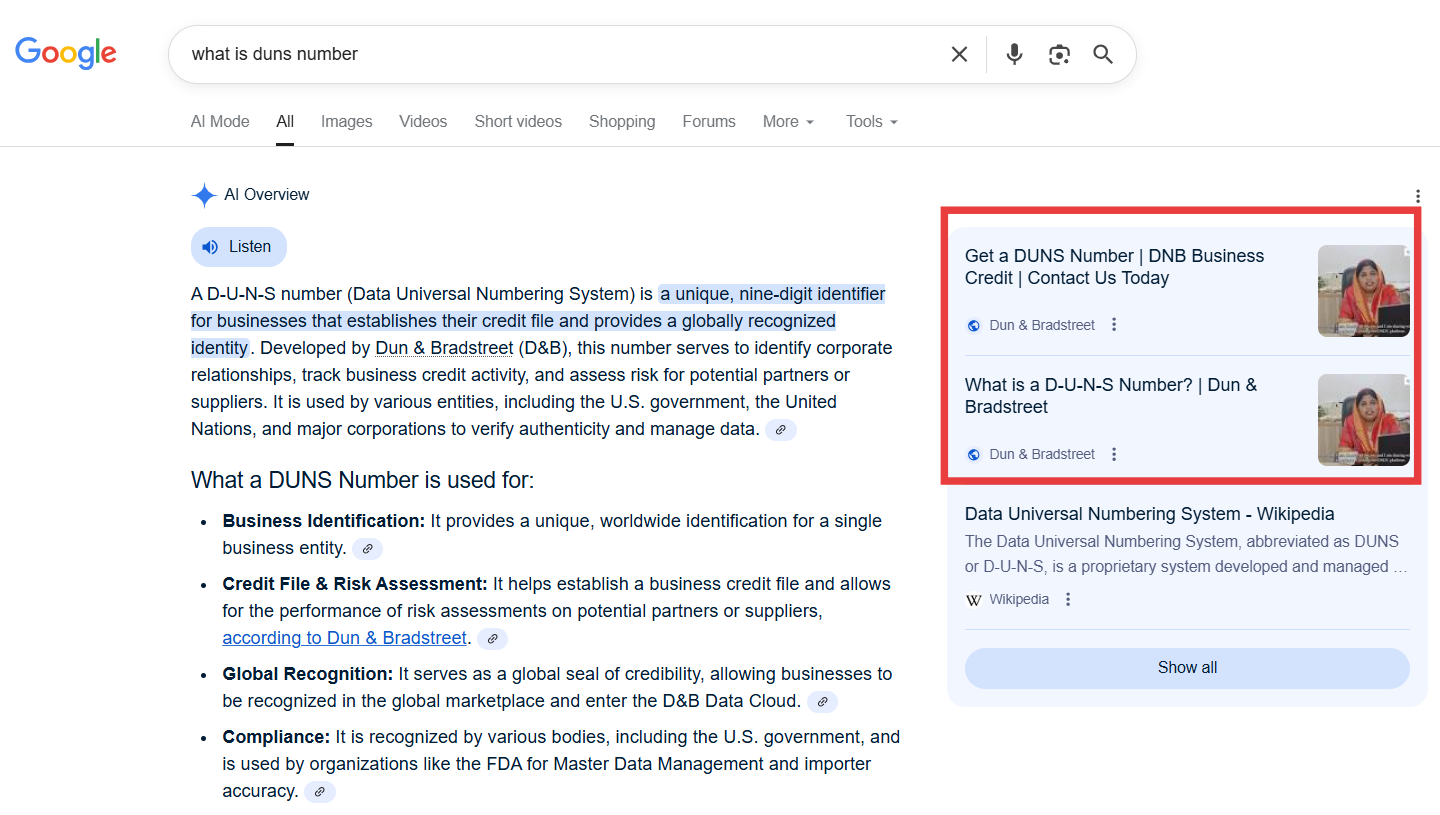Start voice search with microphone icon
This screenshot has width=1440, height=815.
tap(1014, 54)
